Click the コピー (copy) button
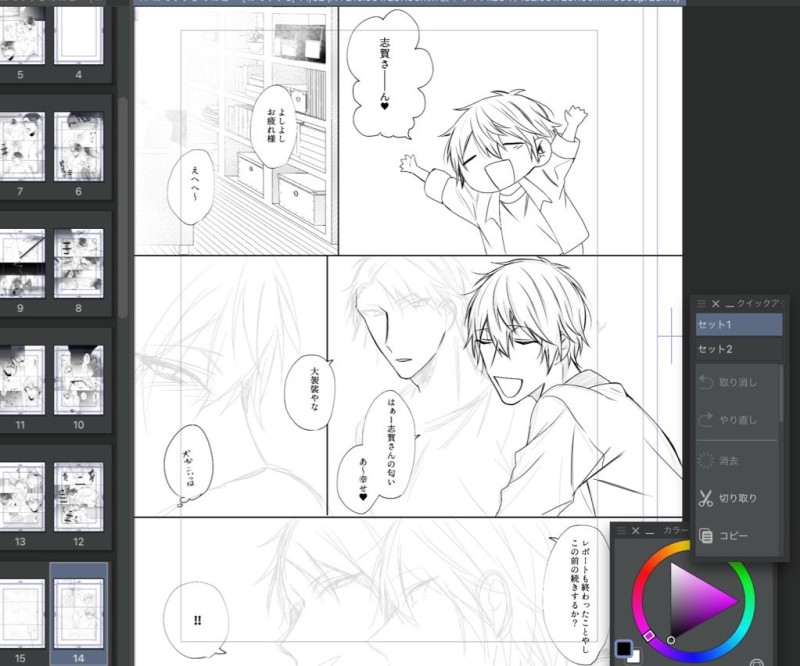 click(x=737, y=536)
